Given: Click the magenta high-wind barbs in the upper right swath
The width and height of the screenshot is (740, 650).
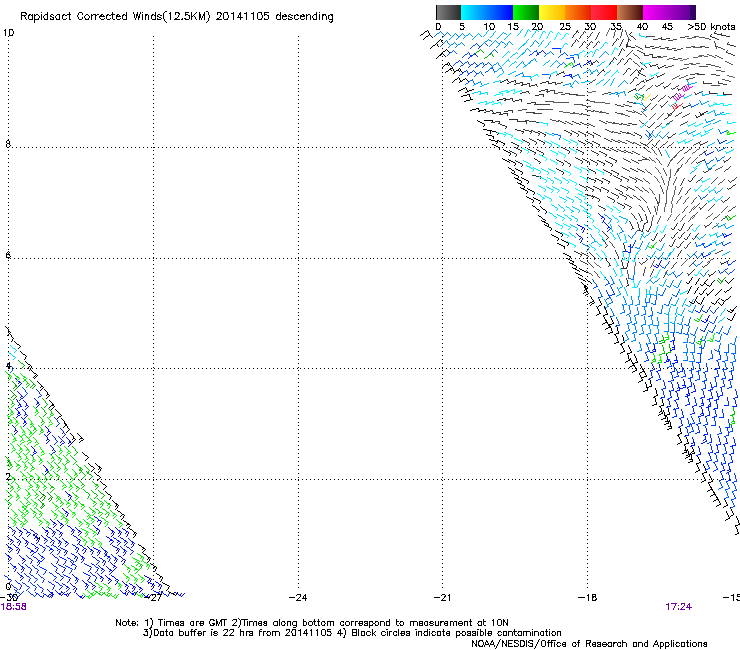Looking at the screenshot, I should click(682, 93).
